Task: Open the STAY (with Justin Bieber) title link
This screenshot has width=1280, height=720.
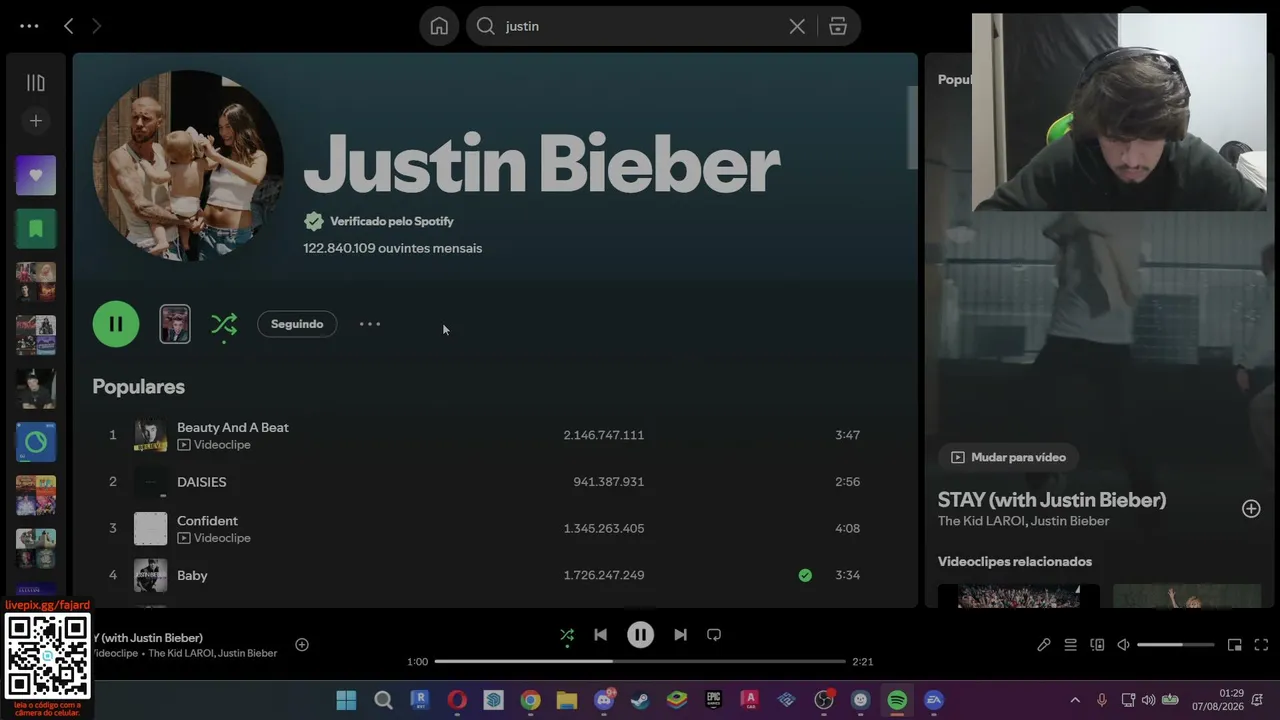Action: (1052, 500)
